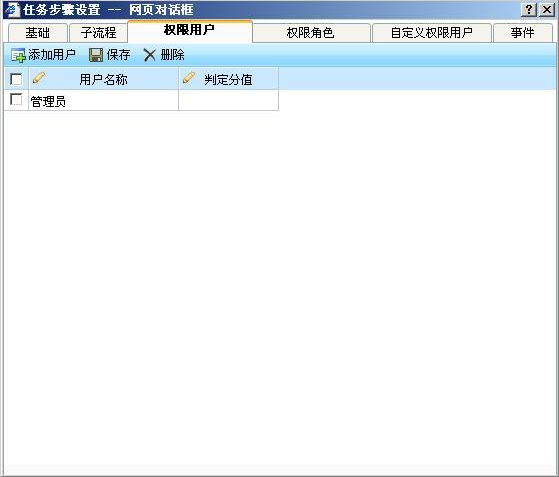Select the 管理员 user name cell
The width and height of the screenshot is (559, 477).
(103, 100)
